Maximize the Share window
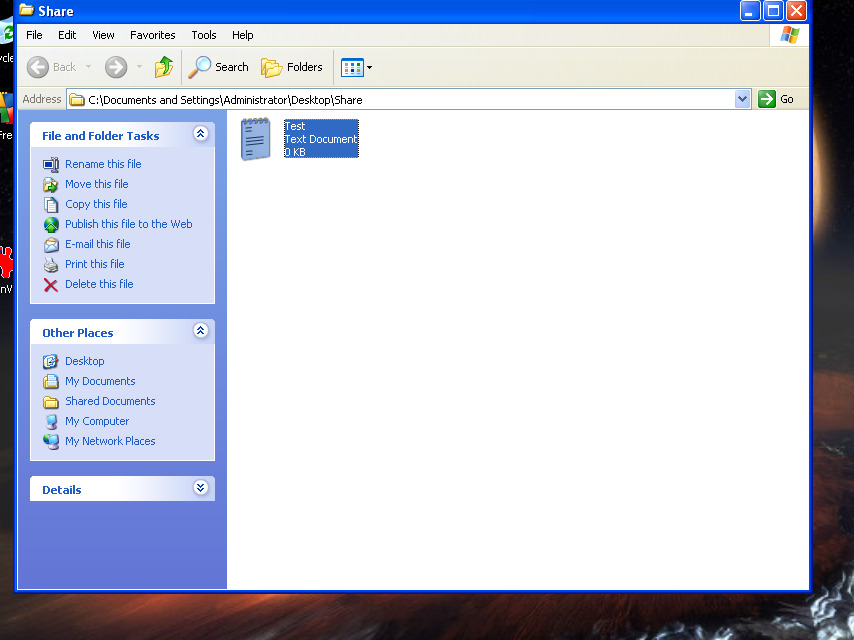The height and width of the screenshot is (640, 854). 773,10
